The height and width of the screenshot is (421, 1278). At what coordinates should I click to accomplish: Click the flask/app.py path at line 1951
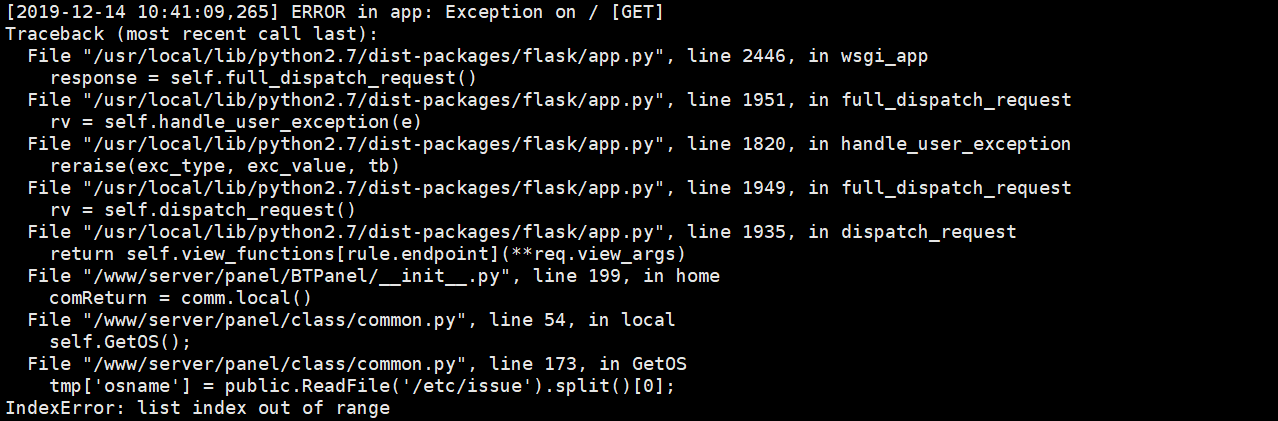tap(374, 100)
